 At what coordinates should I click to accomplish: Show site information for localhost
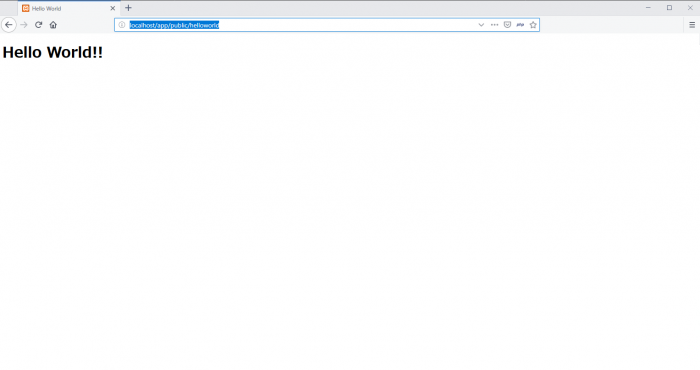[121, 25]
